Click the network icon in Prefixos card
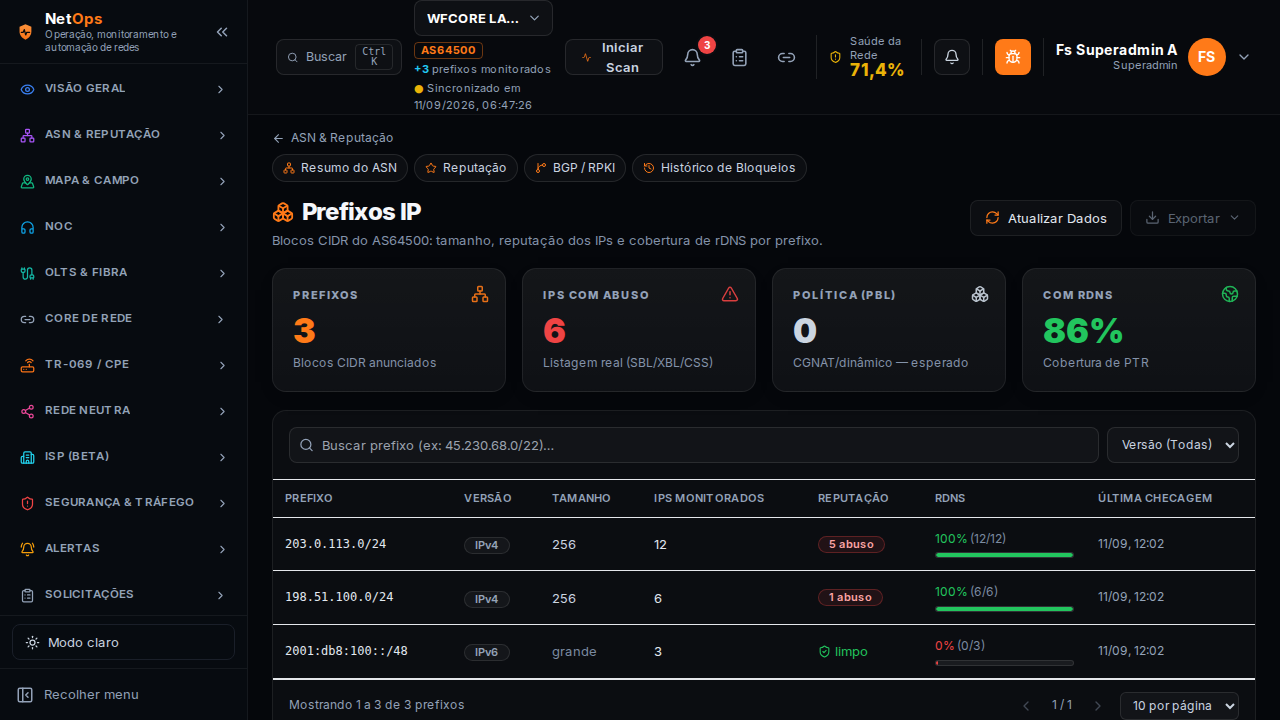This screenshot has width=1280, height=720. point(480,294)
